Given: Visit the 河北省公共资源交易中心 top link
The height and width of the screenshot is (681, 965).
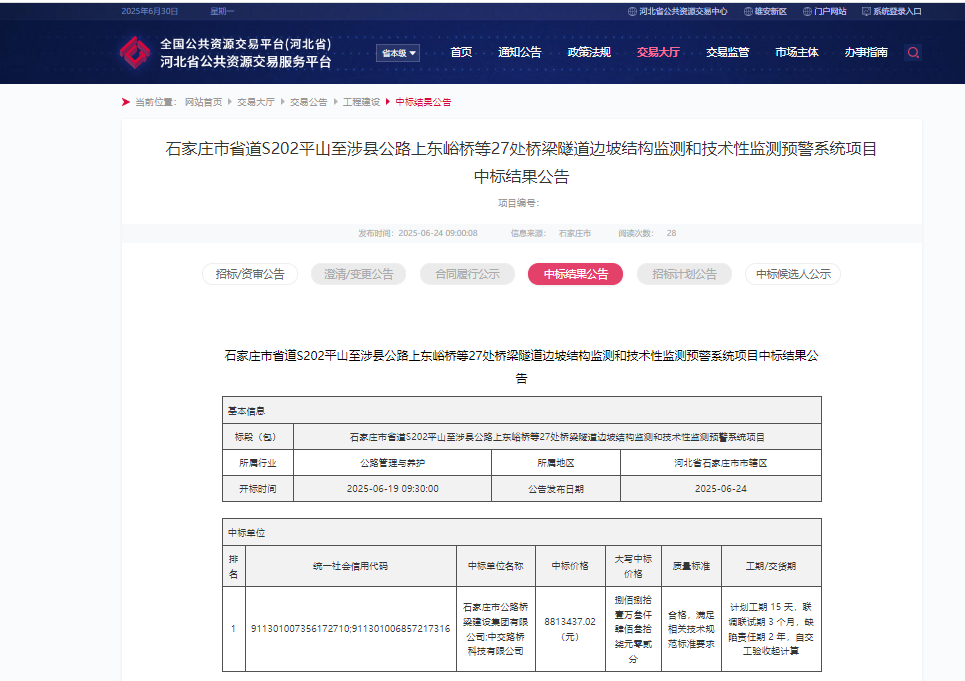Looking at the screenshot, I should pyautogui.click(x=677, y=11).
